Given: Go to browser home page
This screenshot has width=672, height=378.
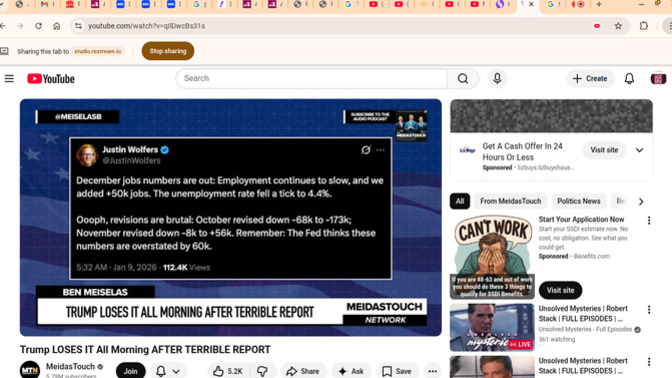Looking at the screenshot, I should (x=57, y=26).
